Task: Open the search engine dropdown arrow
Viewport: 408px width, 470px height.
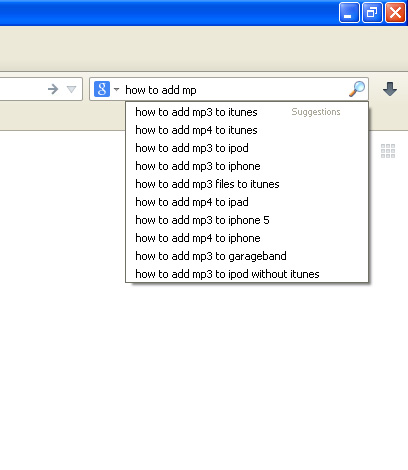Action: pos(116,89)
